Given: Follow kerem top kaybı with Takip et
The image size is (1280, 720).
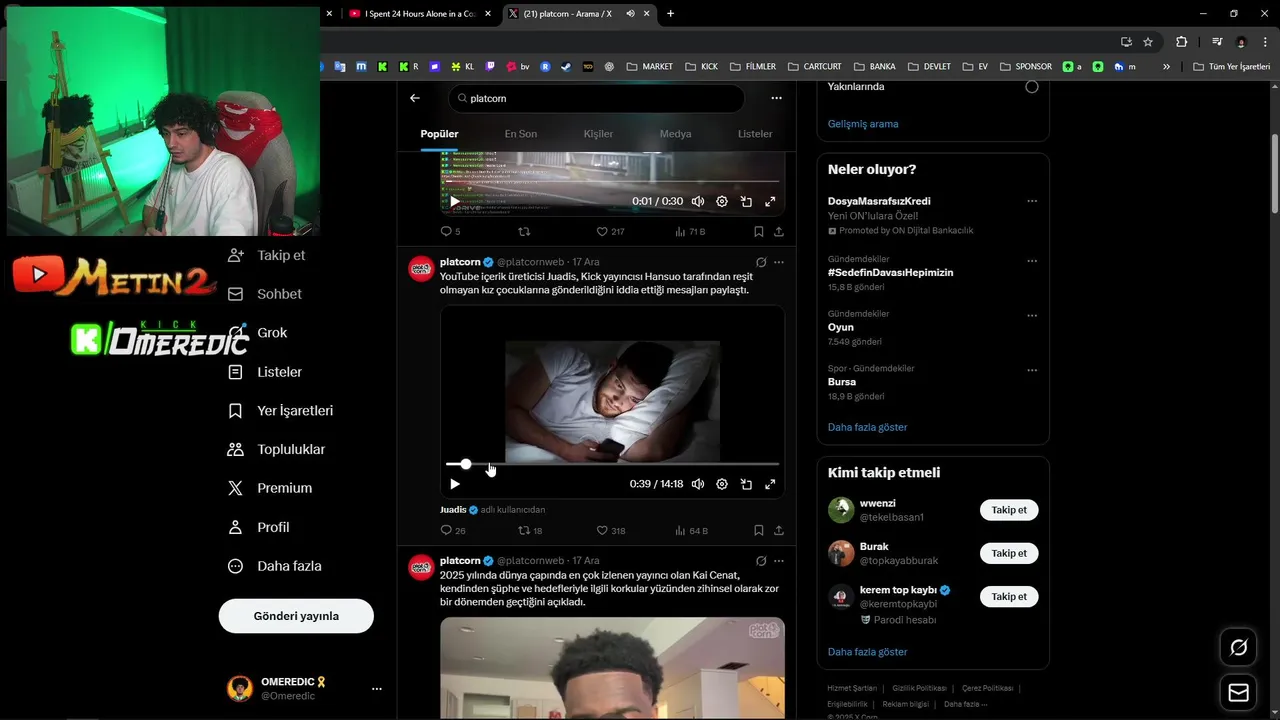Looking at the screenshot, I should (1009, 596).
